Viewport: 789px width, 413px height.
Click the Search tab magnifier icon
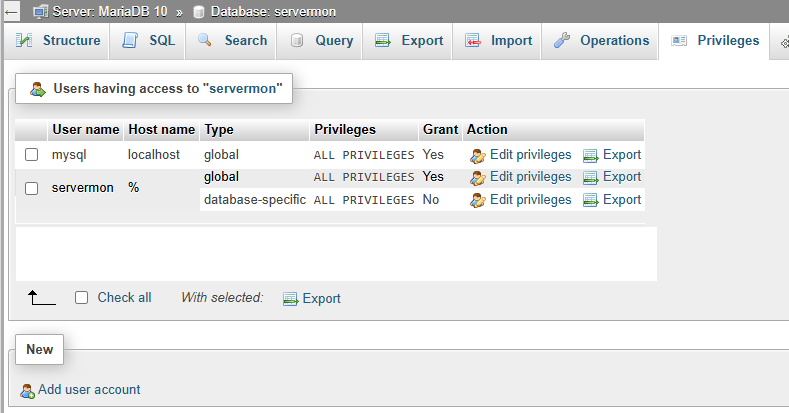[x=204, y=40]
